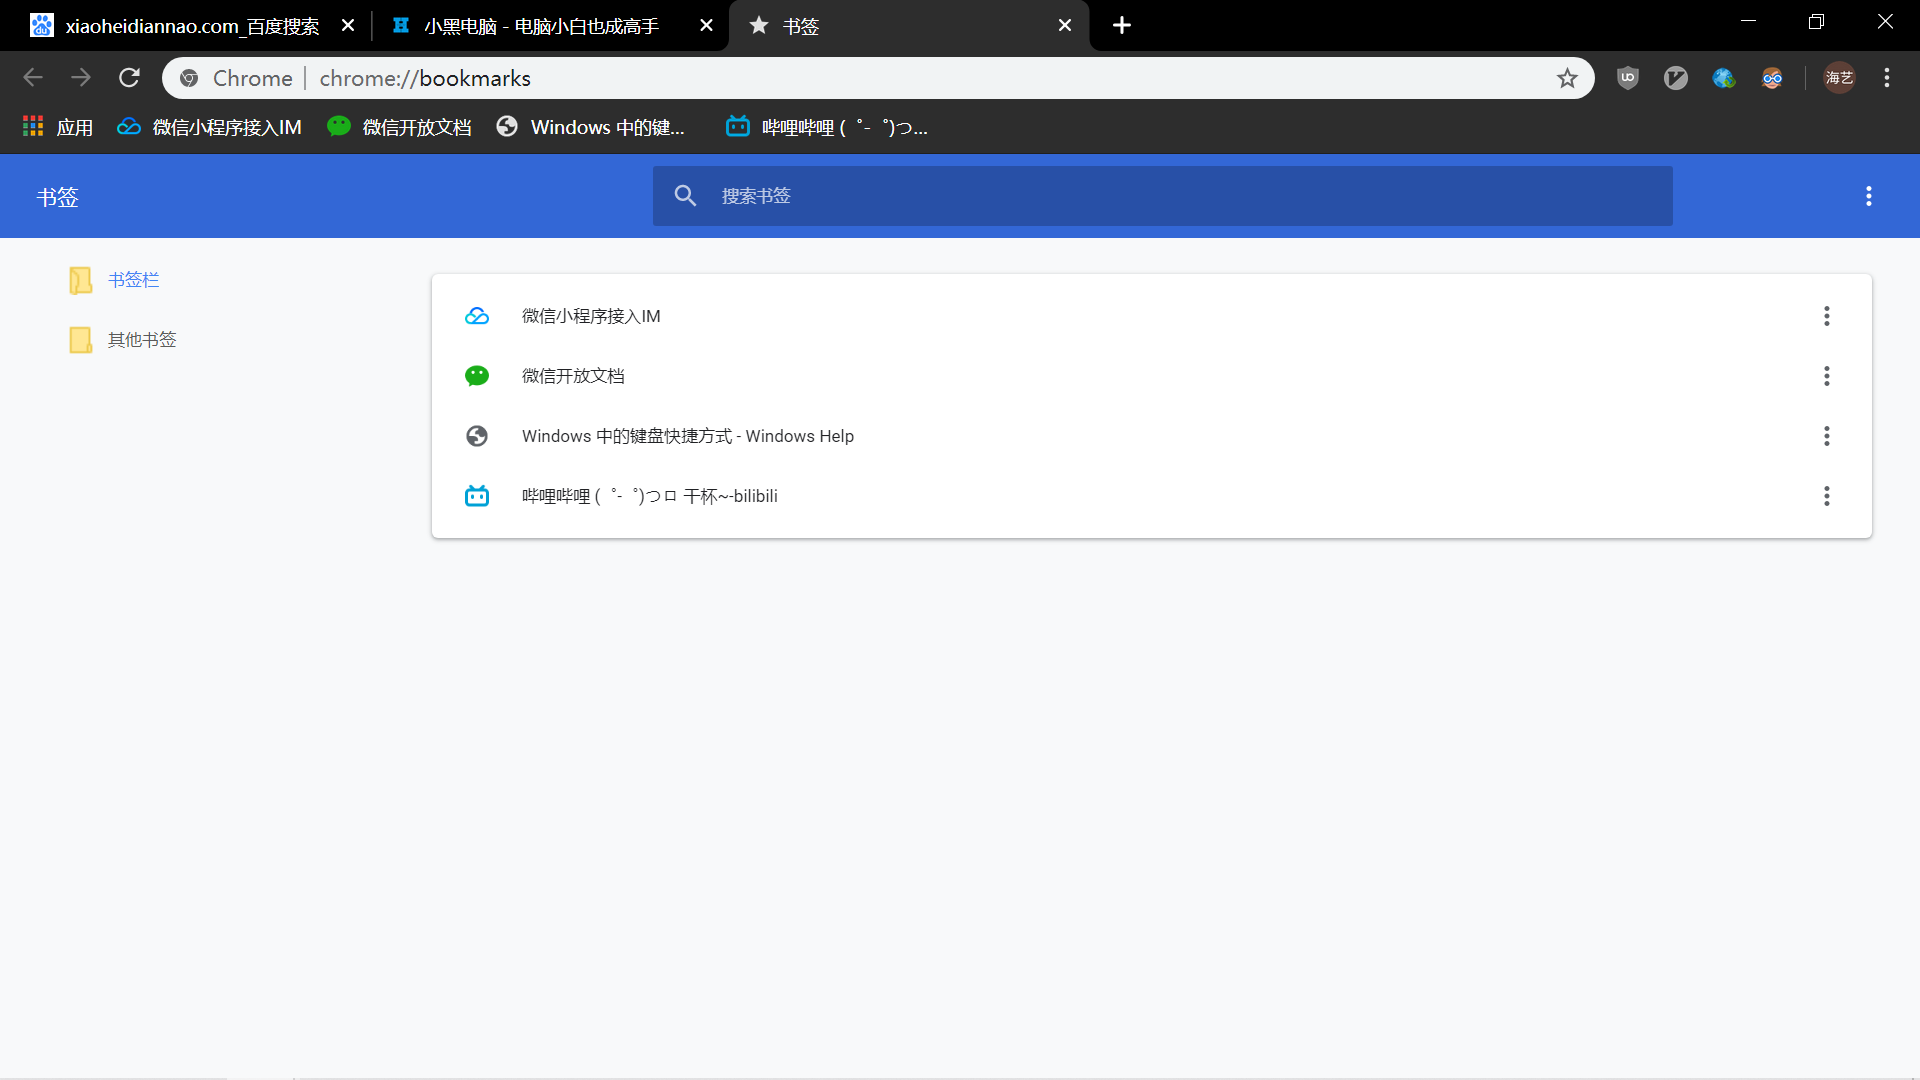The height and width of the screenshot is (1080, 1920).
Task: Open more actions for bilibili bookmark entry
Action: [1826, 496]
